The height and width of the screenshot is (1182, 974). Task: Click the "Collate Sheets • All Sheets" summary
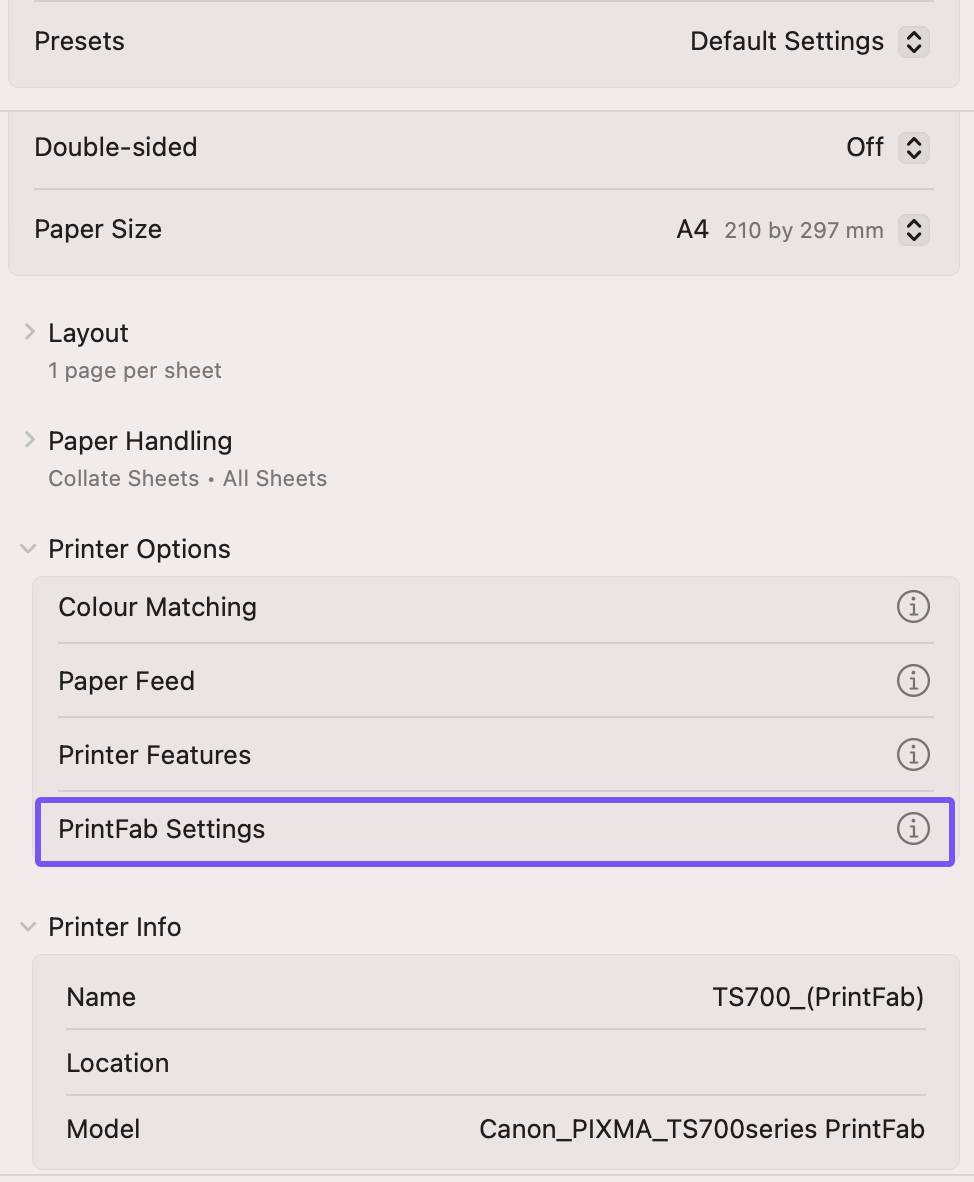(188, 479)
